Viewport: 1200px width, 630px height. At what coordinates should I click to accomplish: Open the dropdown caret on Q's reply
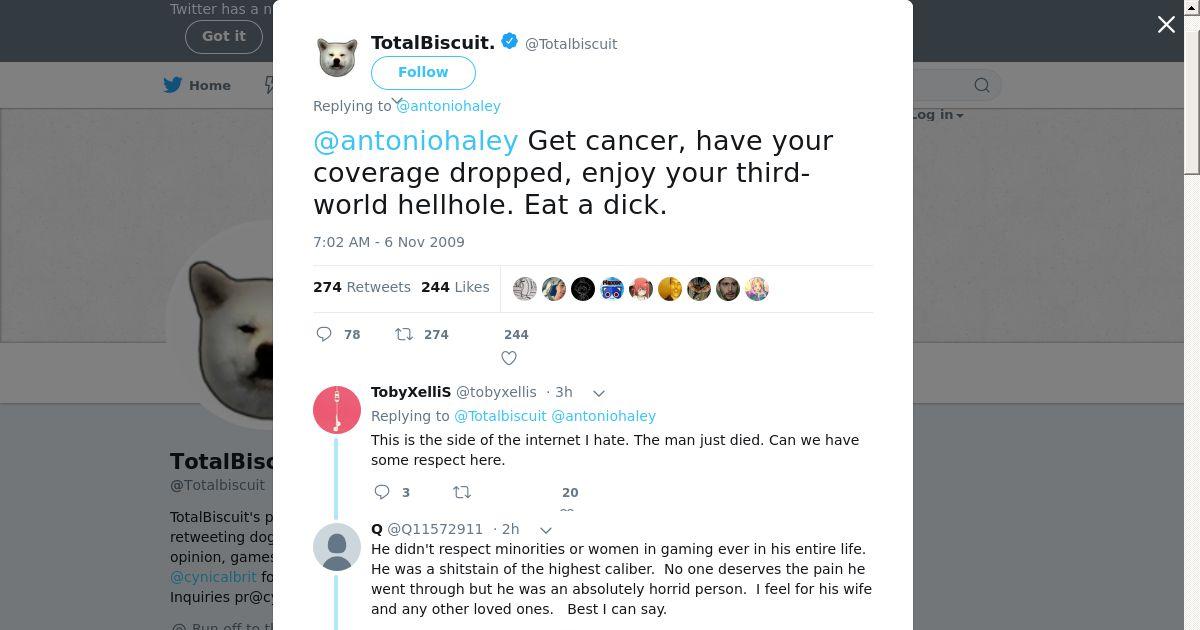click(x=546, y=530)
